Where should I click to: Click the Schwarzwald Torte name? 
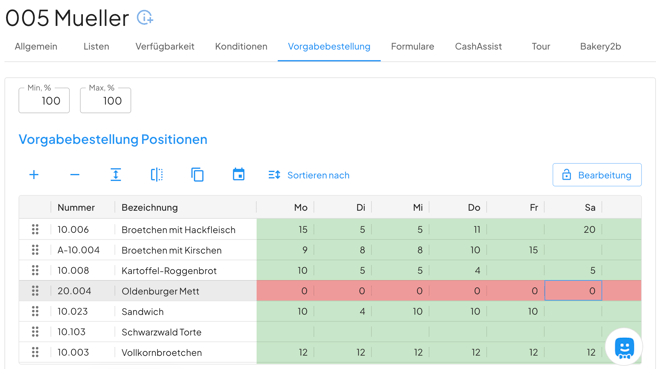tap(161, 332)
